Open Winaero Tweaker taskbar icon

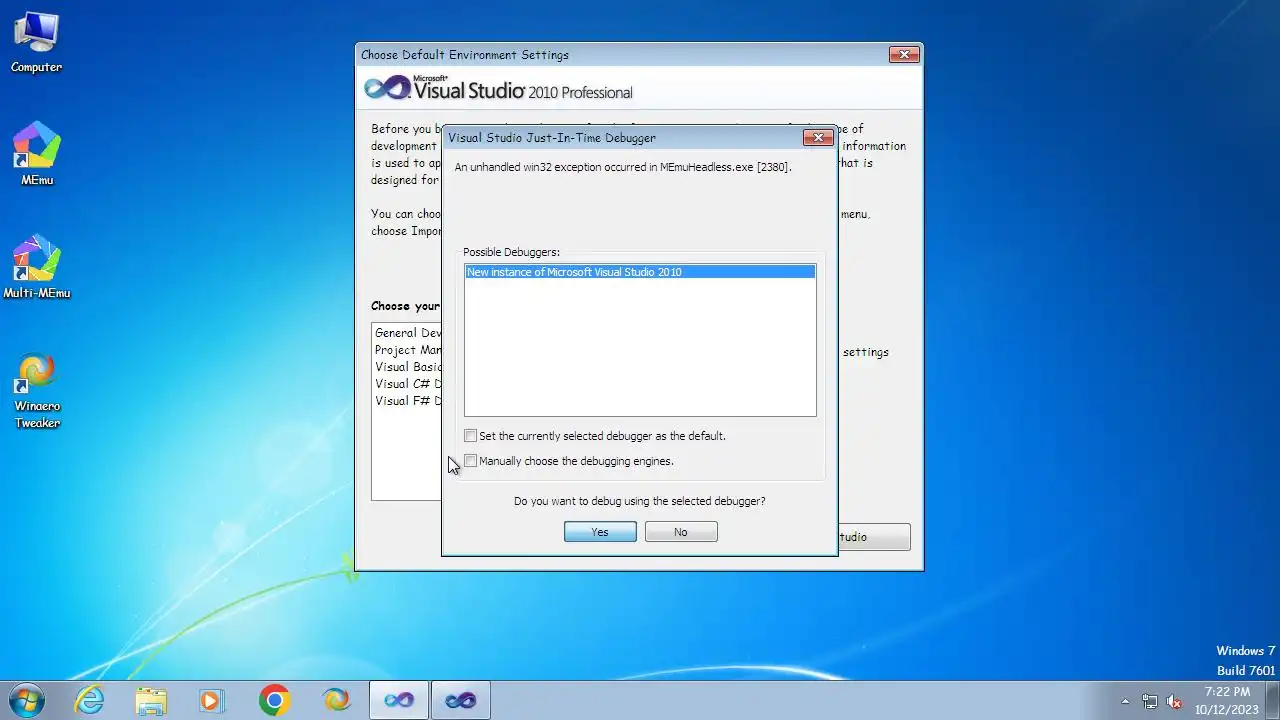tap(337, 700)
